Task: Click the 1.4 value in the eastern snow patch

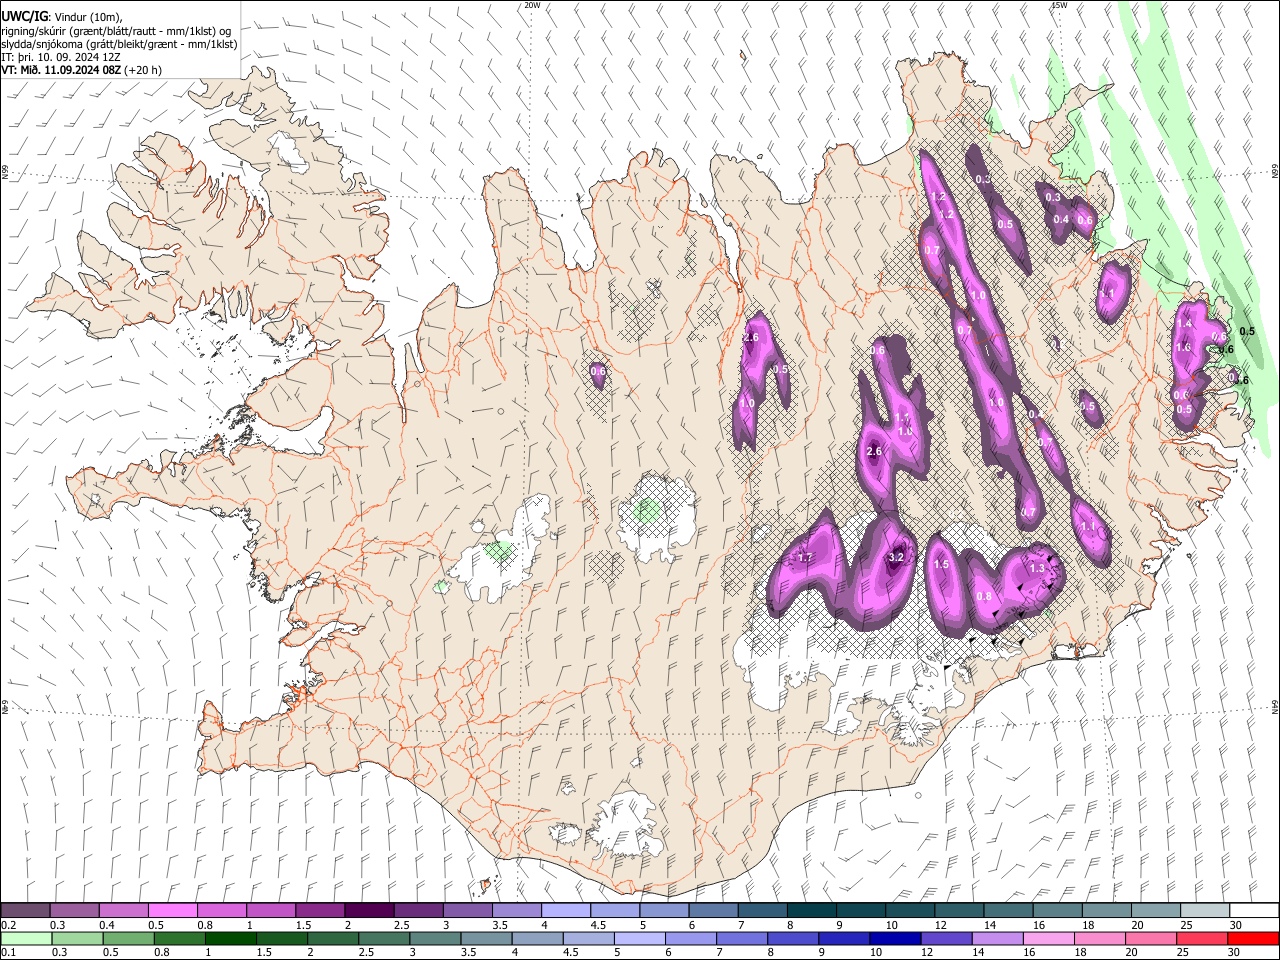Action: click(1185, 323)
